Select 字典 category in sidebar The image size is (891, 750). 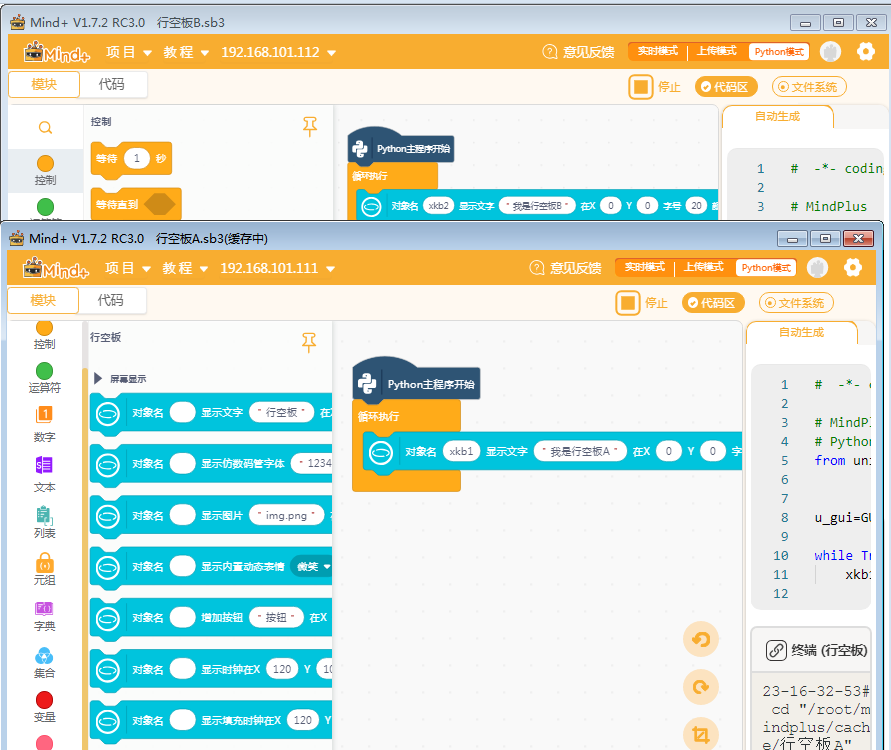(44, 616)
